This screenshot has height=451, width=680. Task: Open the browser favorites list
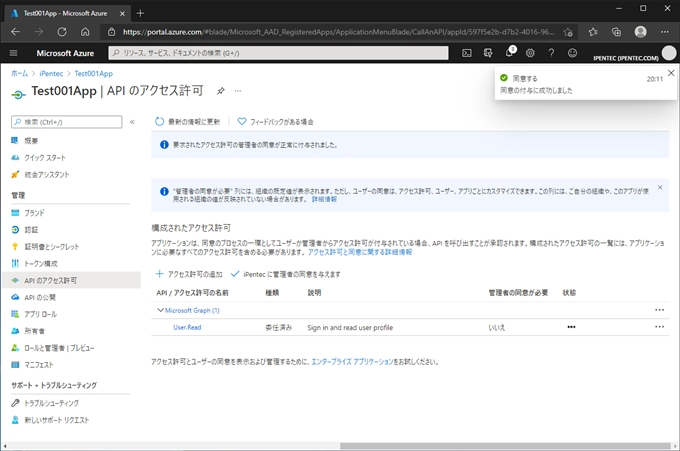(x=593, y=32)
